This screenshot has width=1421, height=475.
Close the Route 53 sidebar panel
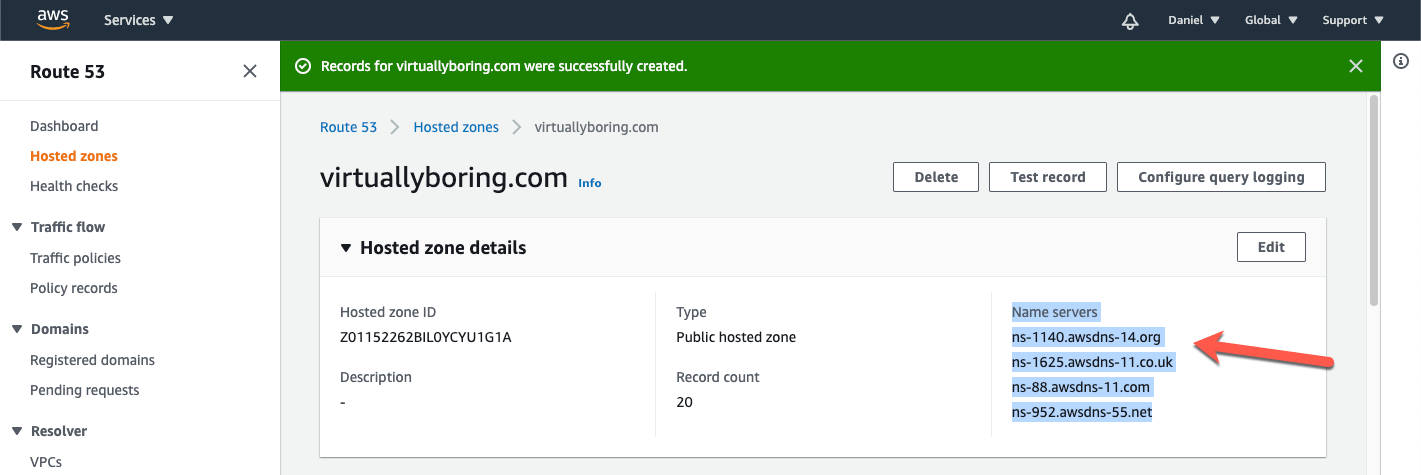tap(250, 71)
